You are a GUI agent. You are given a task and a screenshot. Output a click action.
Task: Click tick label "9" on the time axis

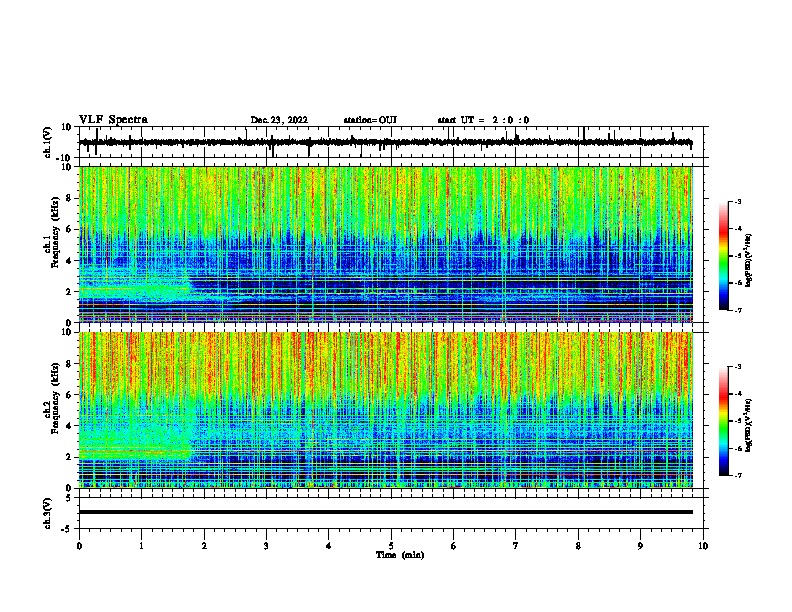[640, 546]
